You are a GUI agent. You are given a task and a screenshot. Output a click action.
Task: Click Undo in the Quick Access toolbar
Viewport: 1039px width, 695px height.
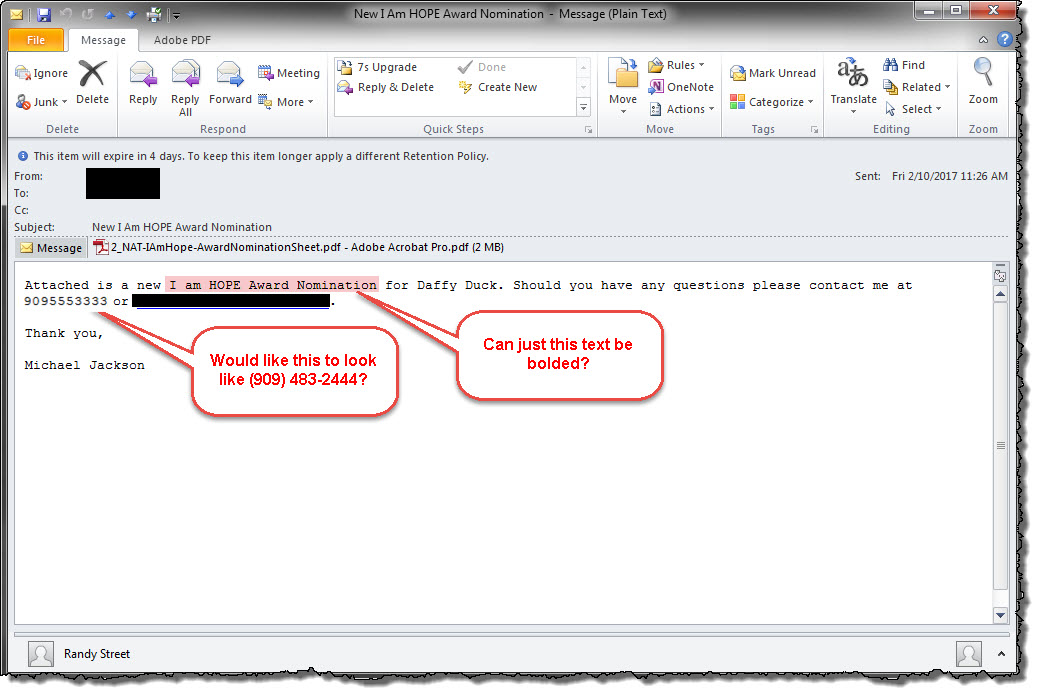pyautogui.click(x=66, y=14)
